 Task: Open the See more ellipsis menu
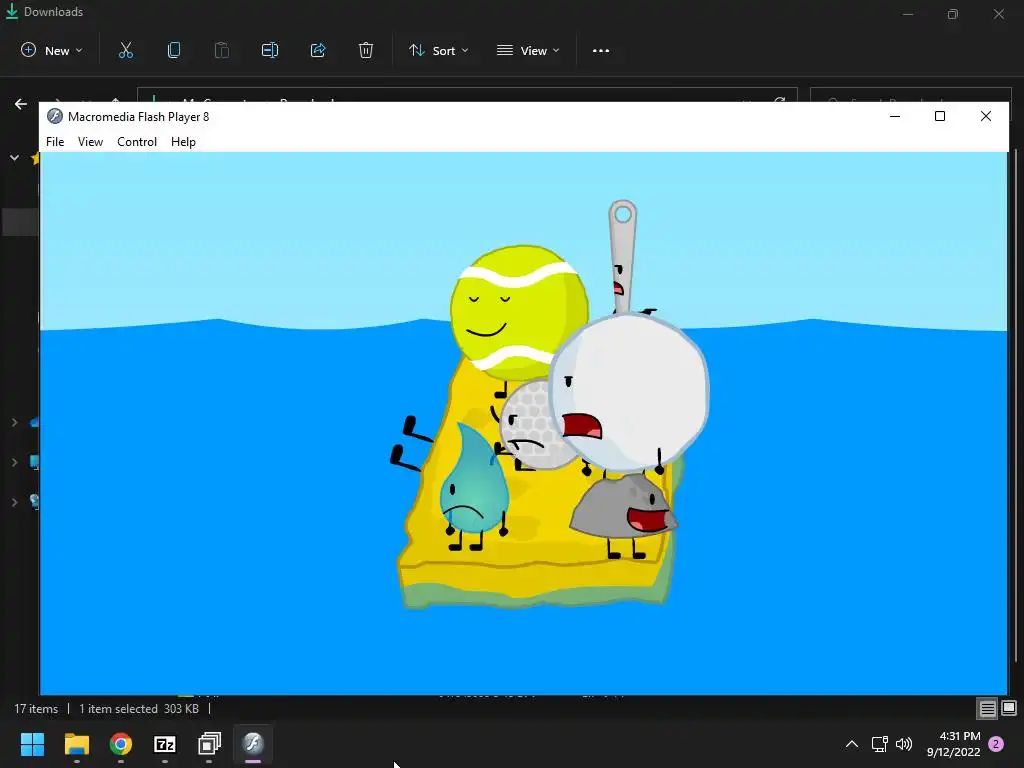click(x=601, y=50)
